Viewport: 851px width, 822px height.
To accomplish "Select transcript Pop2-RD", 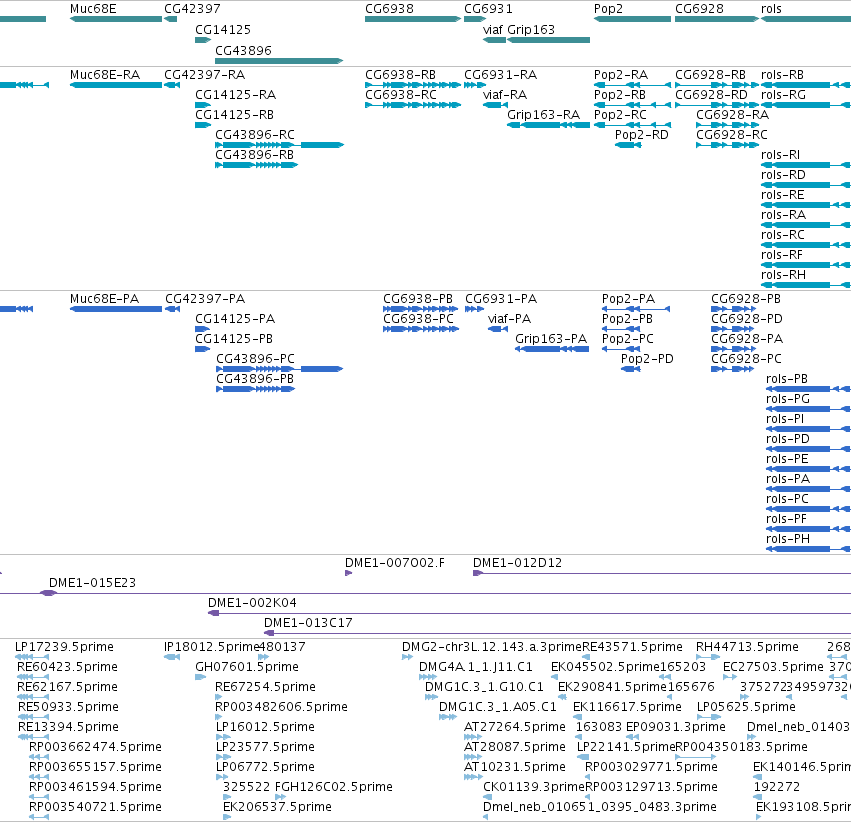I will [642, 135].
